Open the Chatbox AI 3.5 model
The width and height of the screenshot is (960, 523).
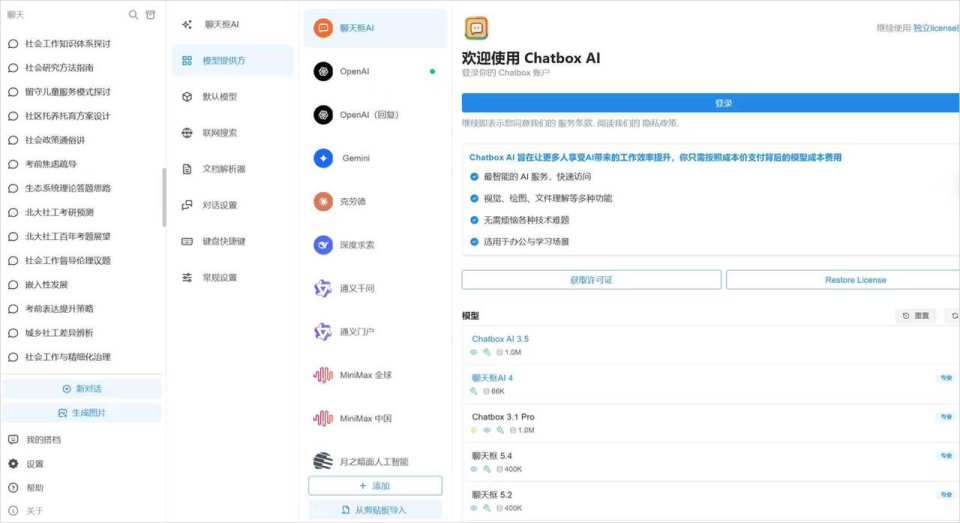[x=500, y=339]
